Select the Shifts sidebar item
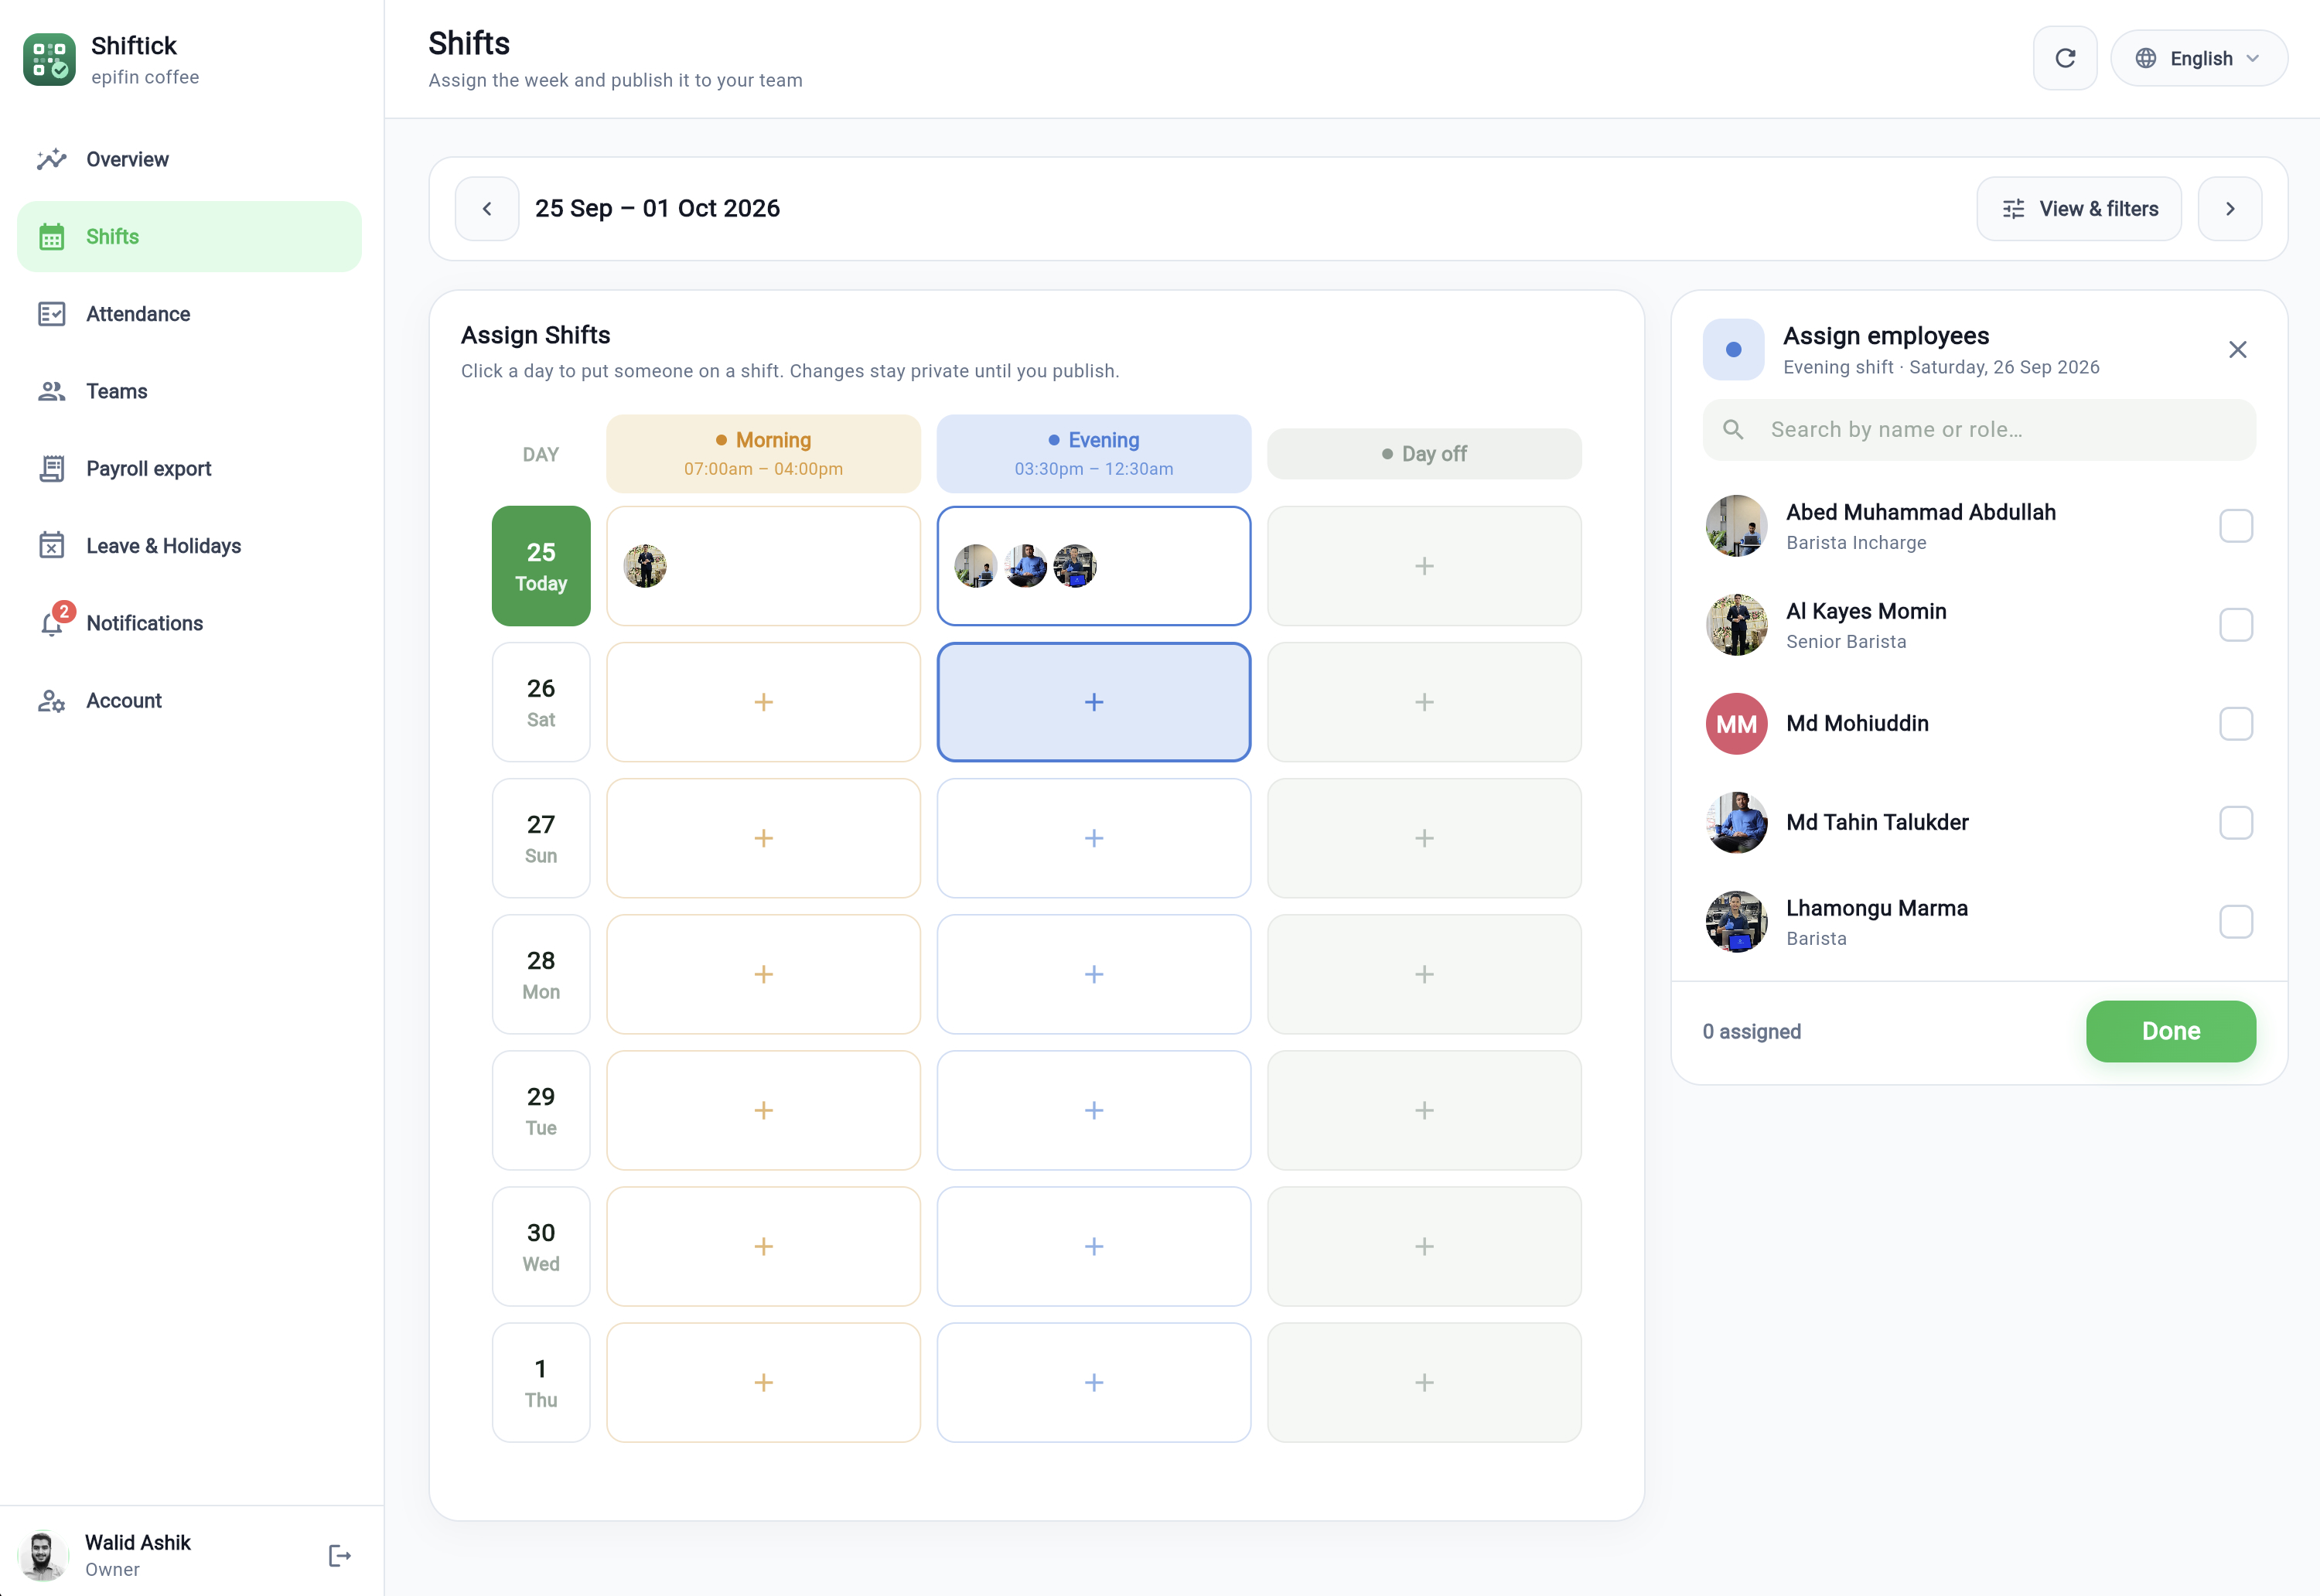The image size is (2320, 1596). [189, 237]
